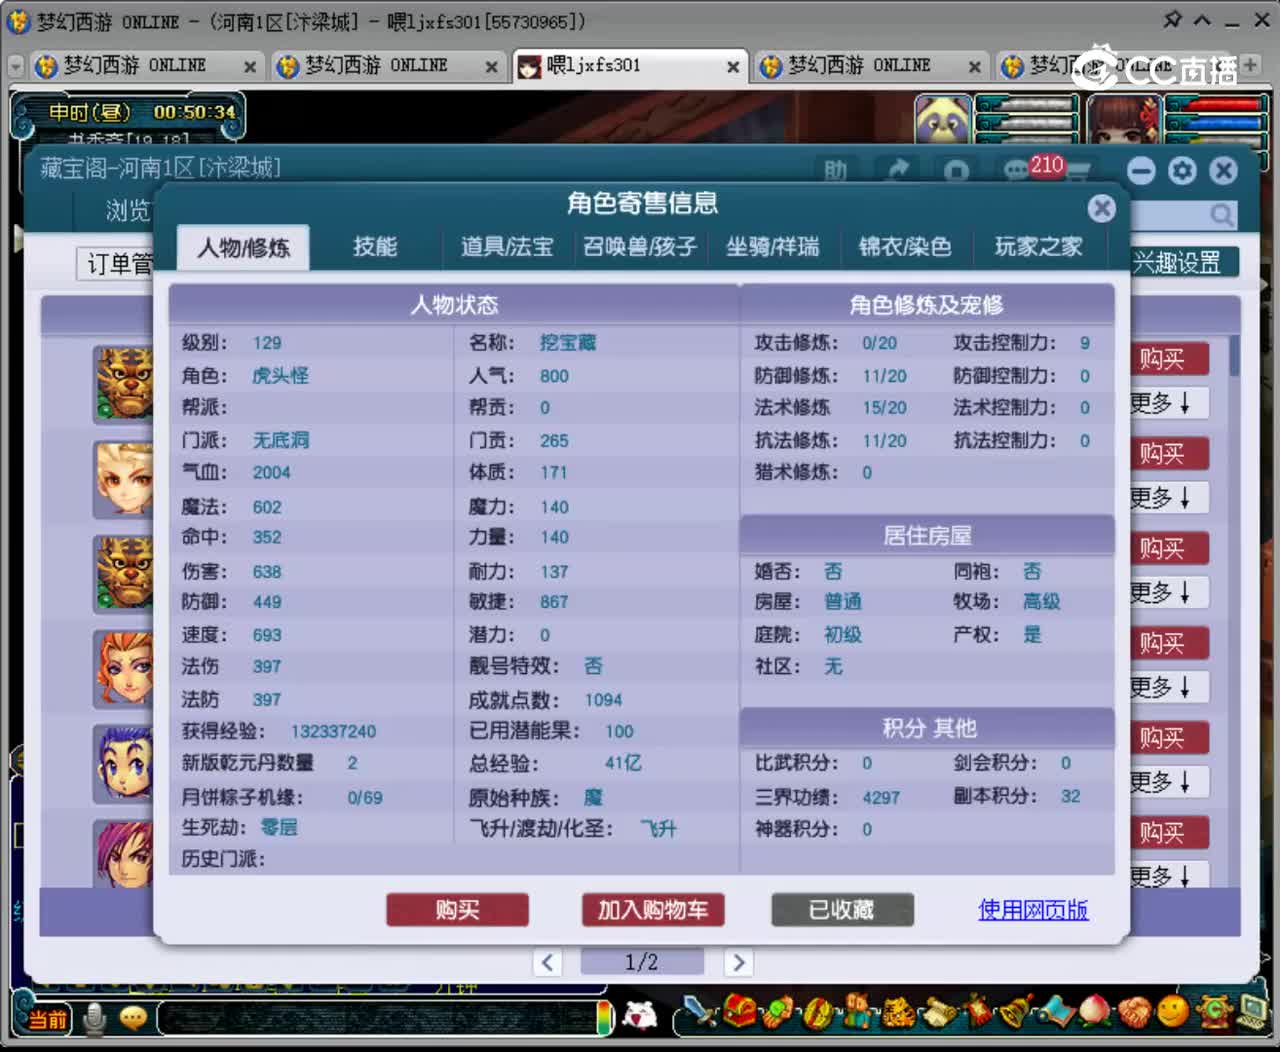Close the 角色寄售信息 dialog
The width and height of the screenshot is (1280, 1052).
[1101, 207]
